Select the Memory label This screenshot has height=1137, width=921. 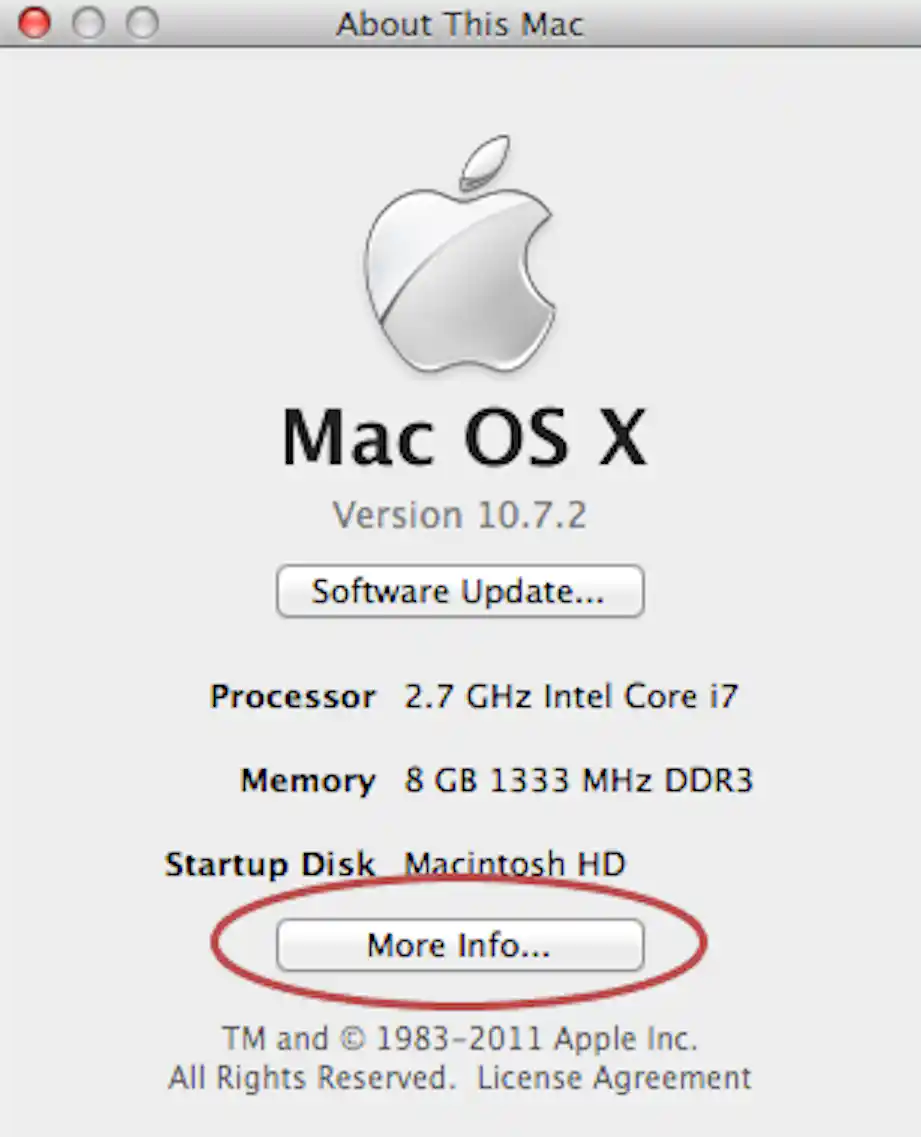click(x=308, y=781)
